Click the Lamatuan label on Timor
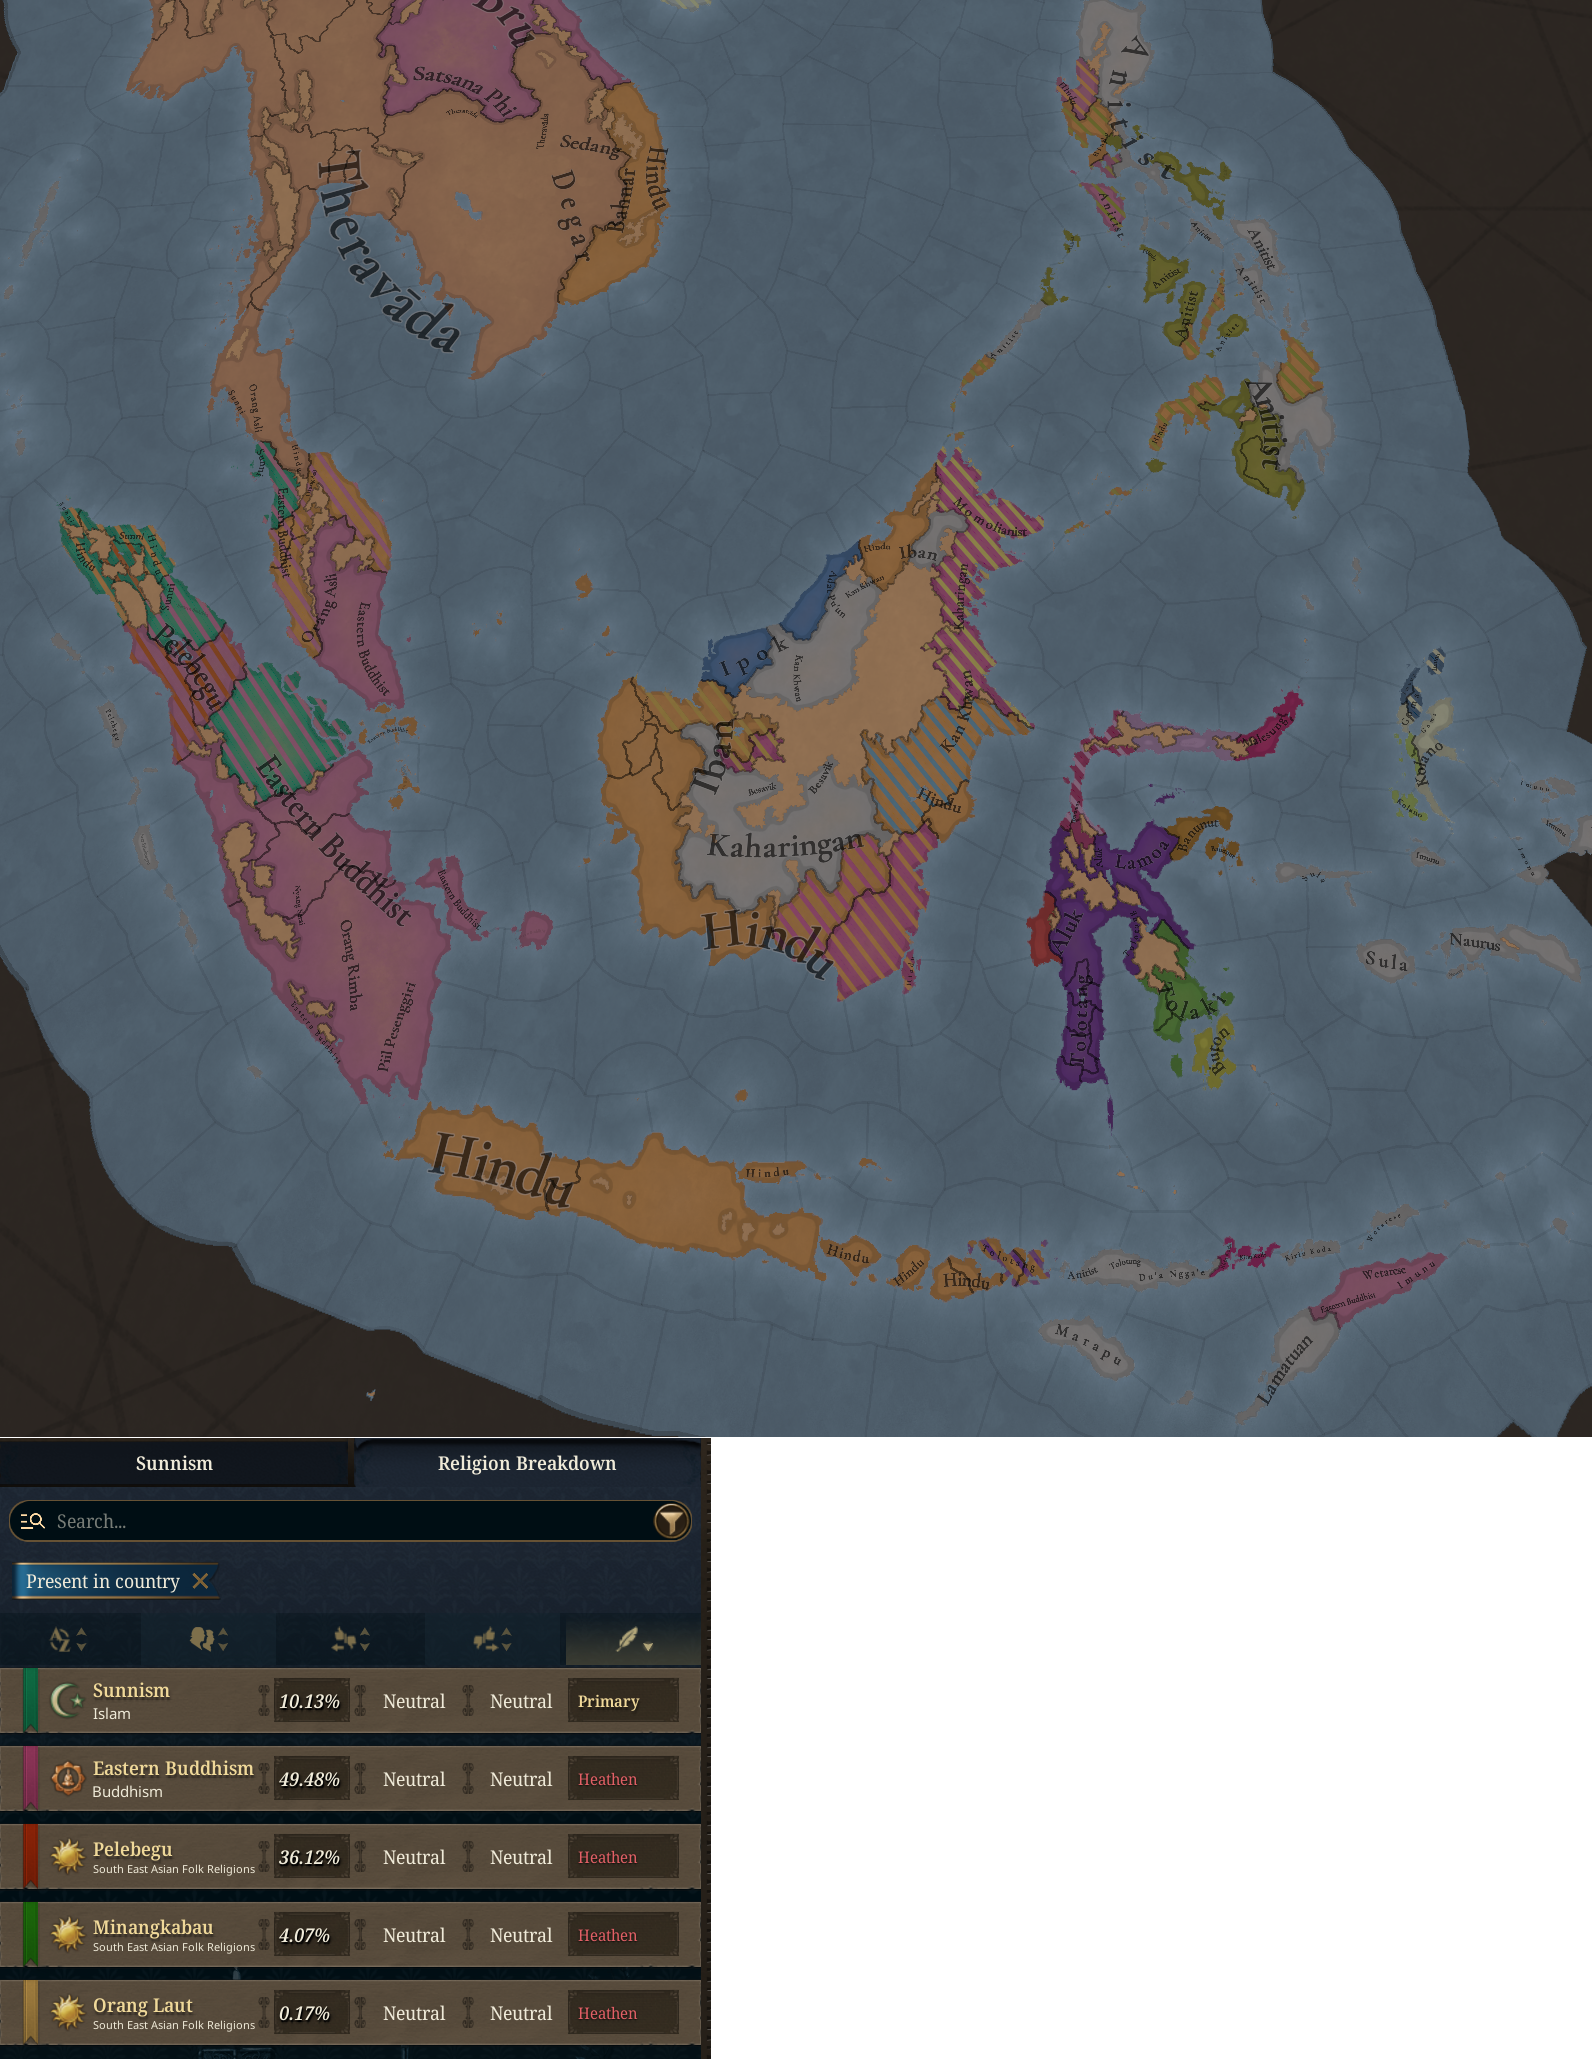The image size is (1592, 2060). pyautogui.click(x=1284, y=1369)
